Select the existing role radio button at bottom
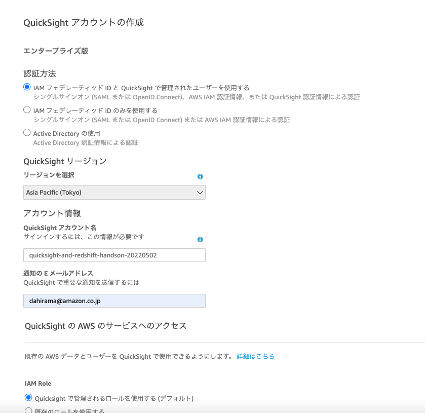The height and width of the screenshot is (413, 425). (x=28, y=410)
